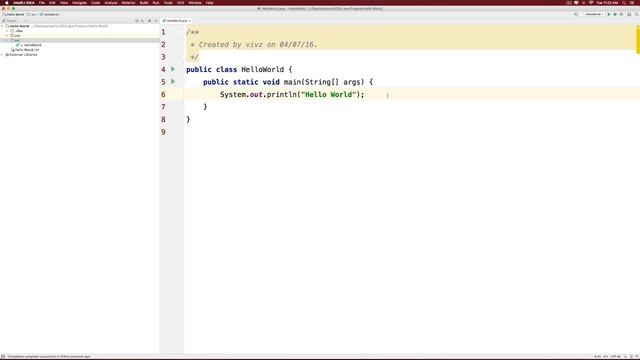This screenshot has width=640, height=360.
Task: Click HelloWorld breadcrumb in navigation bar
Action: tap(49, 14)
